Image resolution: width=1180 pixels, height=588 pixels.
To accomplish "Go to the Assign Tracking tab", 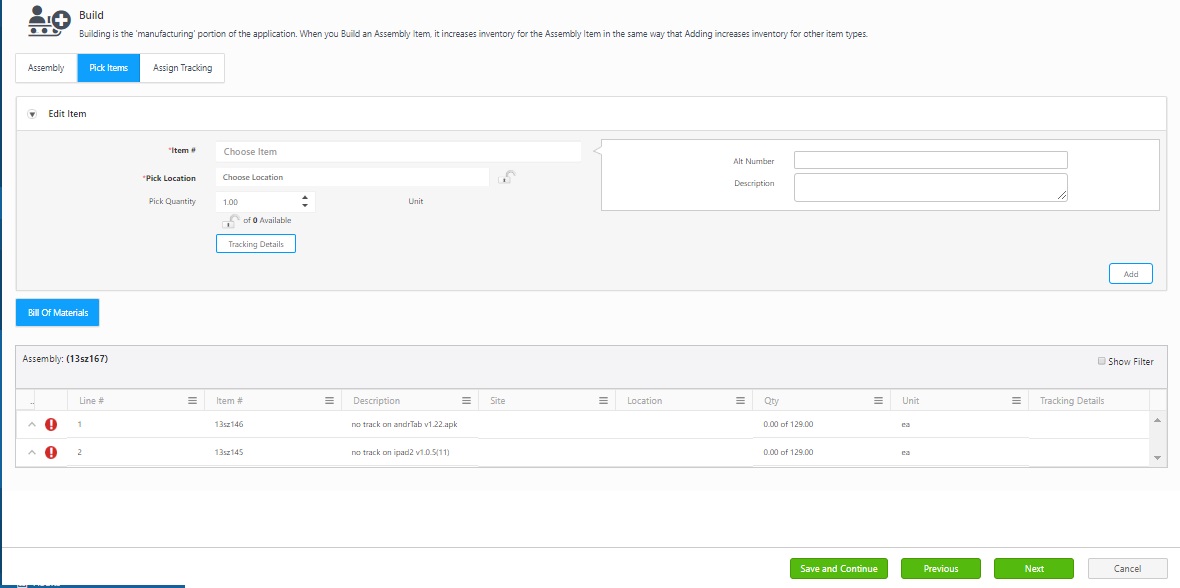I will (182, 68).
